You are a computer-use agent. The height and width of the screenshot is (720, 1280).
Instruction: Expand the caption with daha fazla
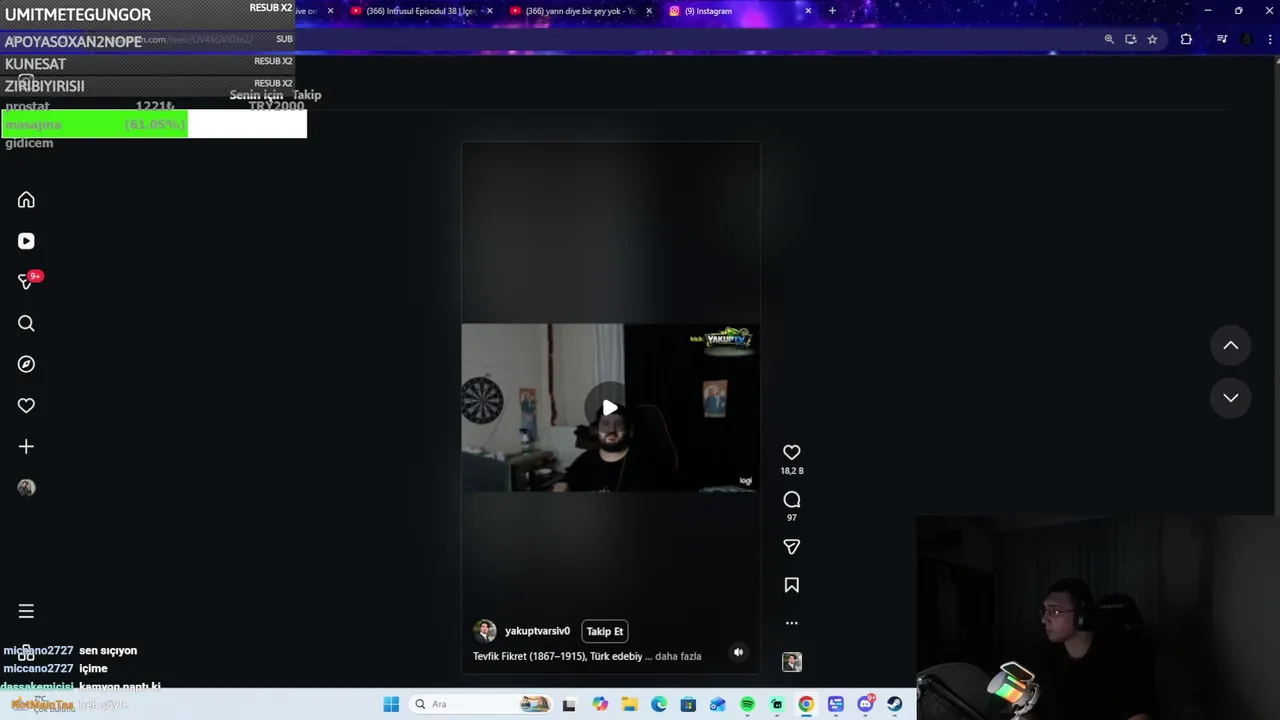click(678, 656)
